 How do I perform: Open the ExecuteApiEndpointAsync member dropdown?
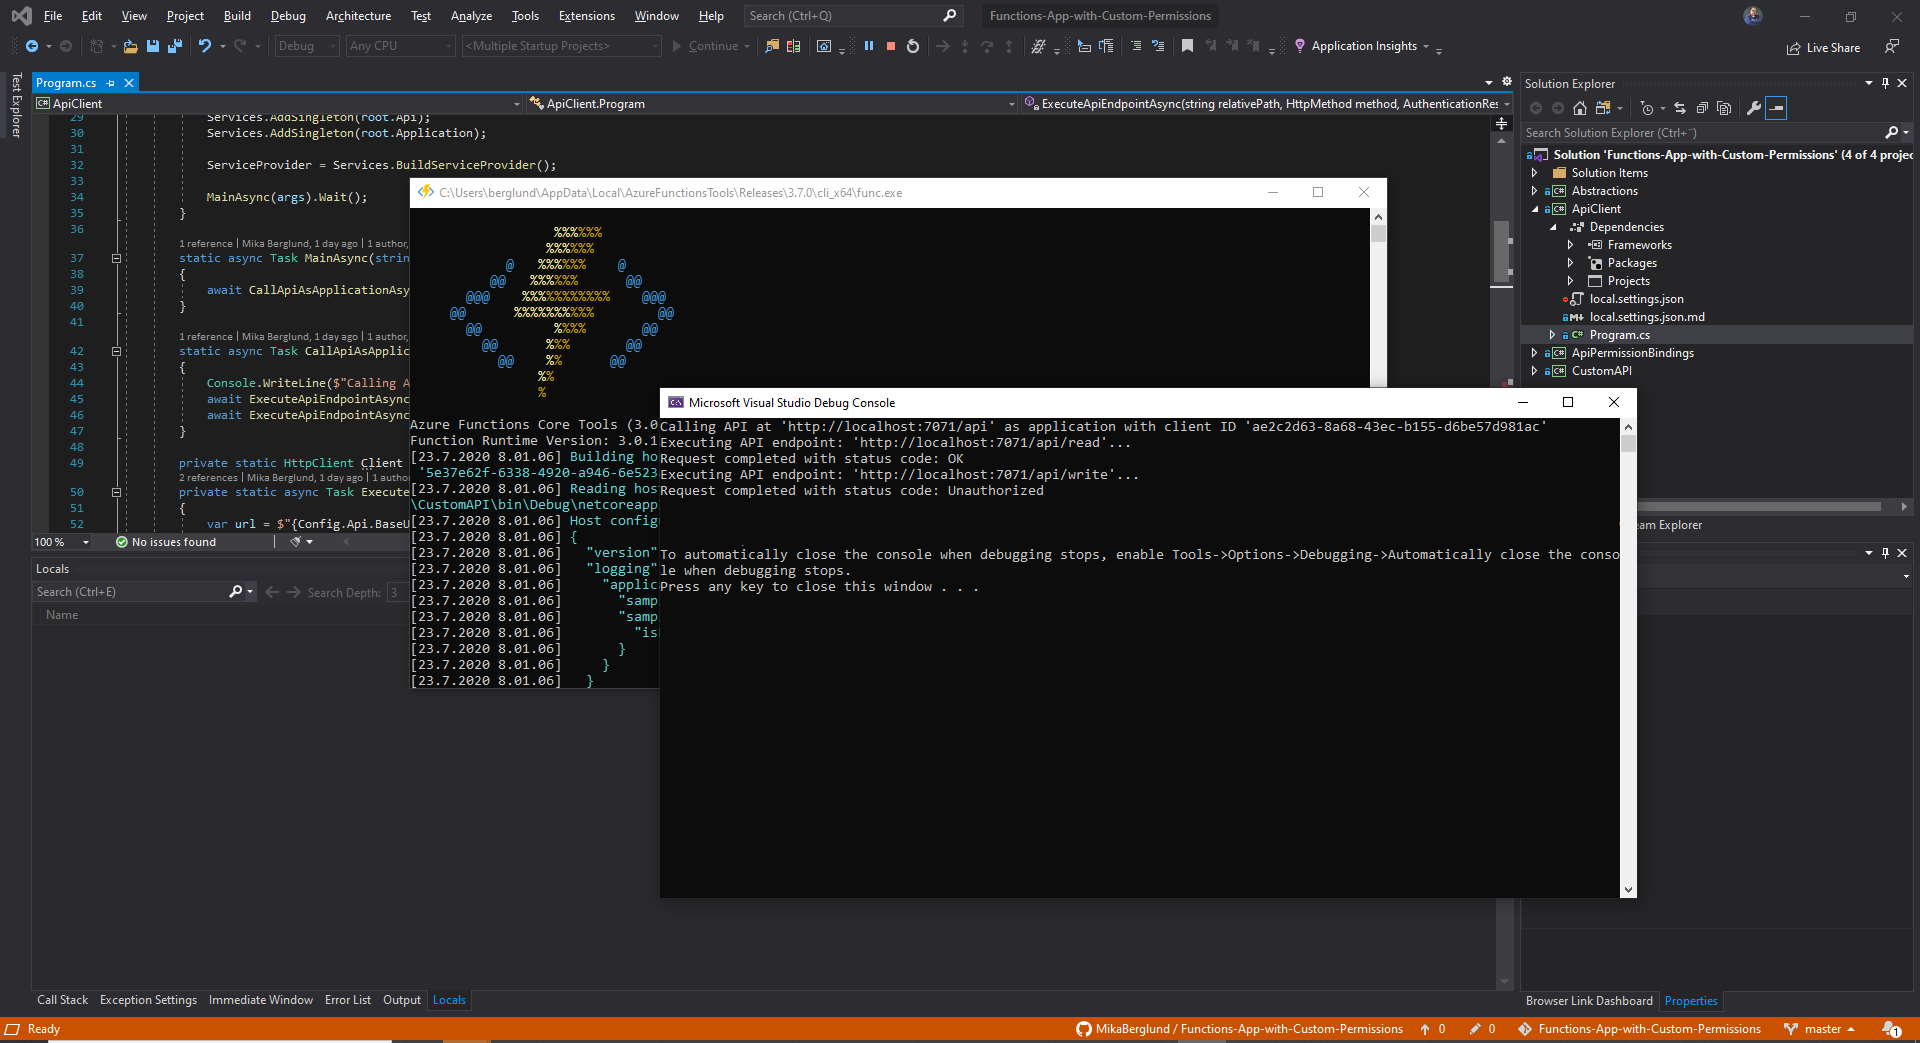[x=1266, y=104]
